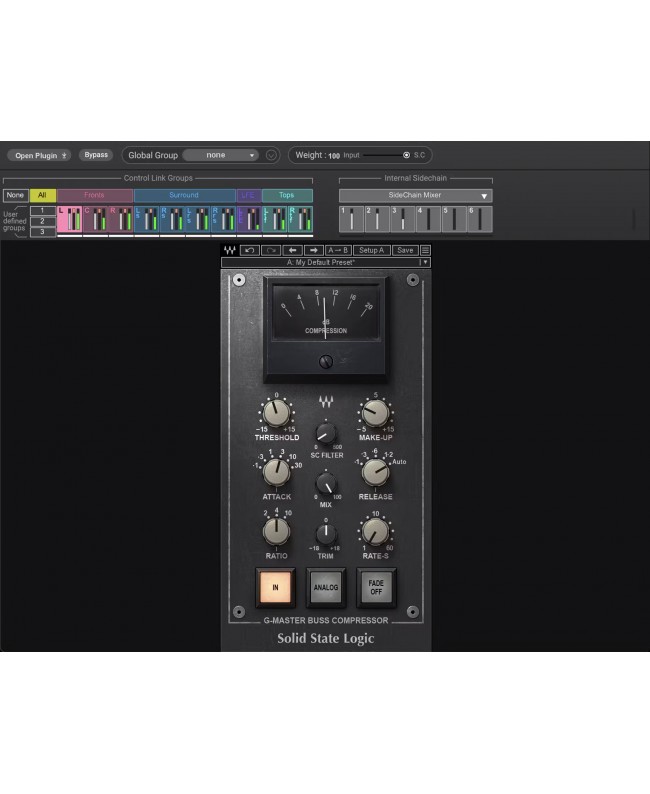The height and width of the screenshot is (794, 650).
Task: Select the Ltf top channel cell
Action: [275, 219]
